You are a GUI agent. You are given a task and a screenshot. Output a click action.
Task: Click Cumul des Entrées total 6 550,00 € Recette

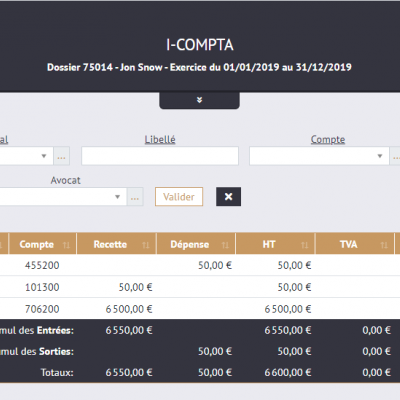tap(129, 330)
